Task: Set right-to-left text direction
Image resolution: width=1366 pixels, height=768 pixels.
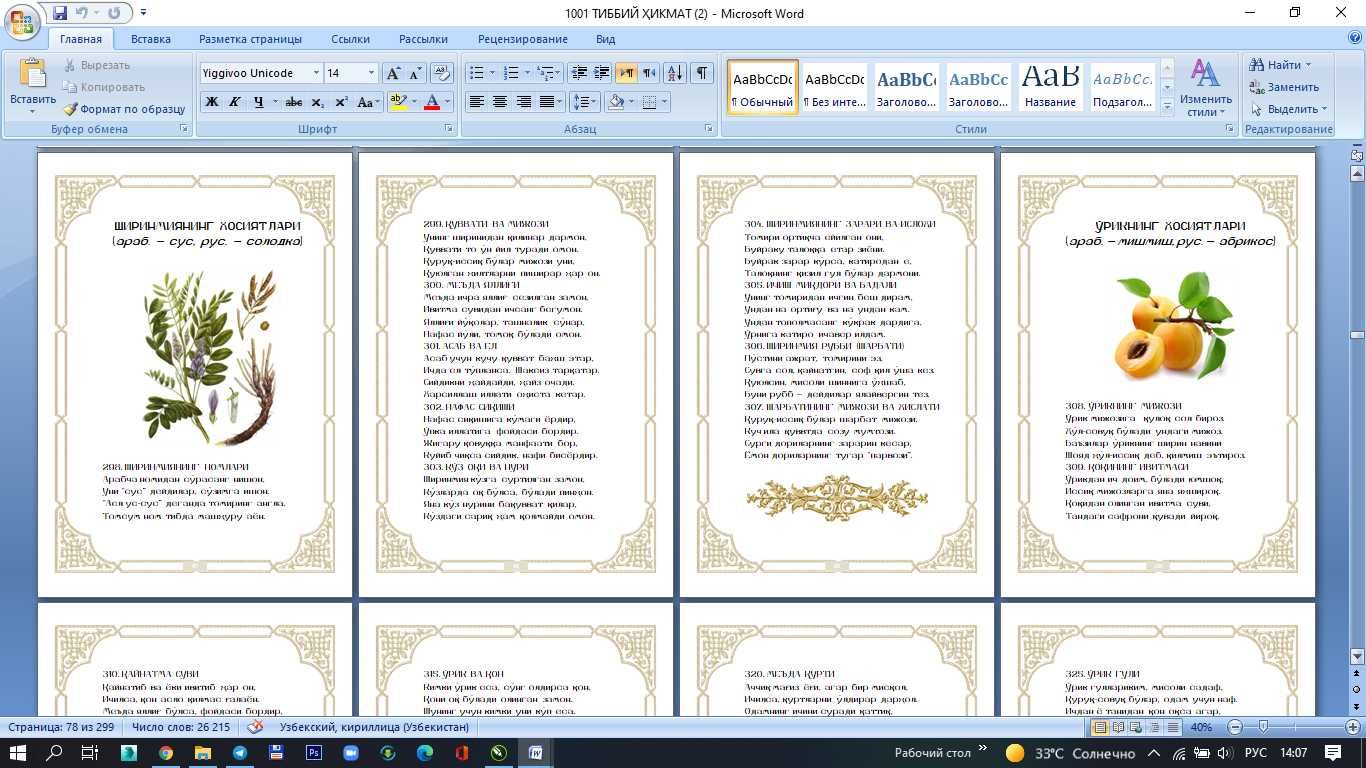Action: [650, 73]
